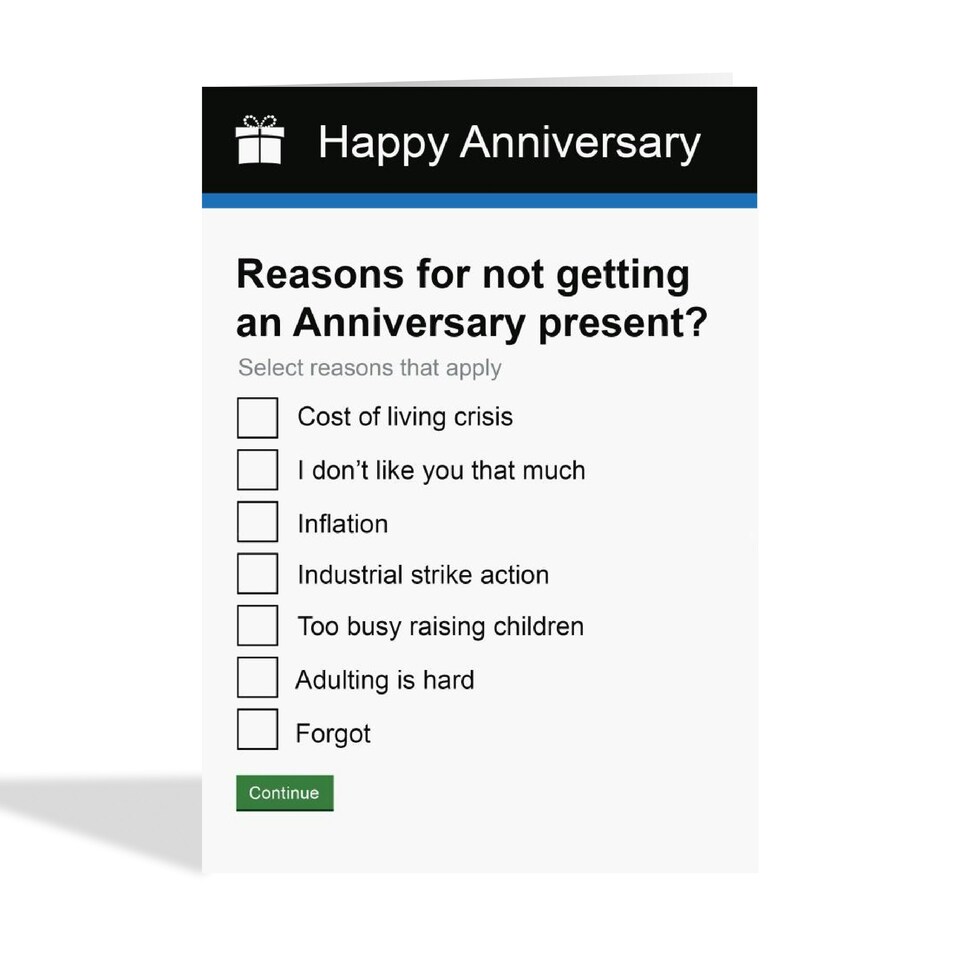Viewport: 960px width, 960px height.
Task: Click the Adulting is hard label text
Action: click(x=385, y=680)
